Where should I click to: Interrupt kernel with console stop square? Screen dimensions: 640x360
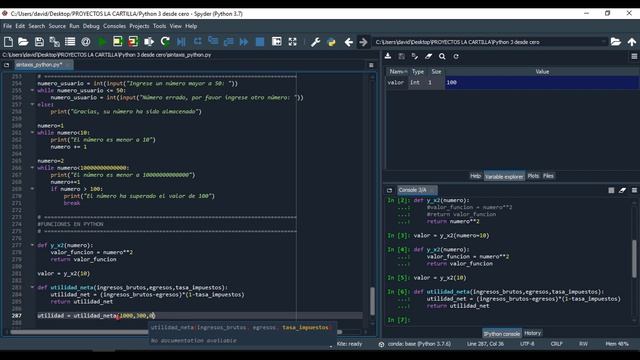coord(611,190)
